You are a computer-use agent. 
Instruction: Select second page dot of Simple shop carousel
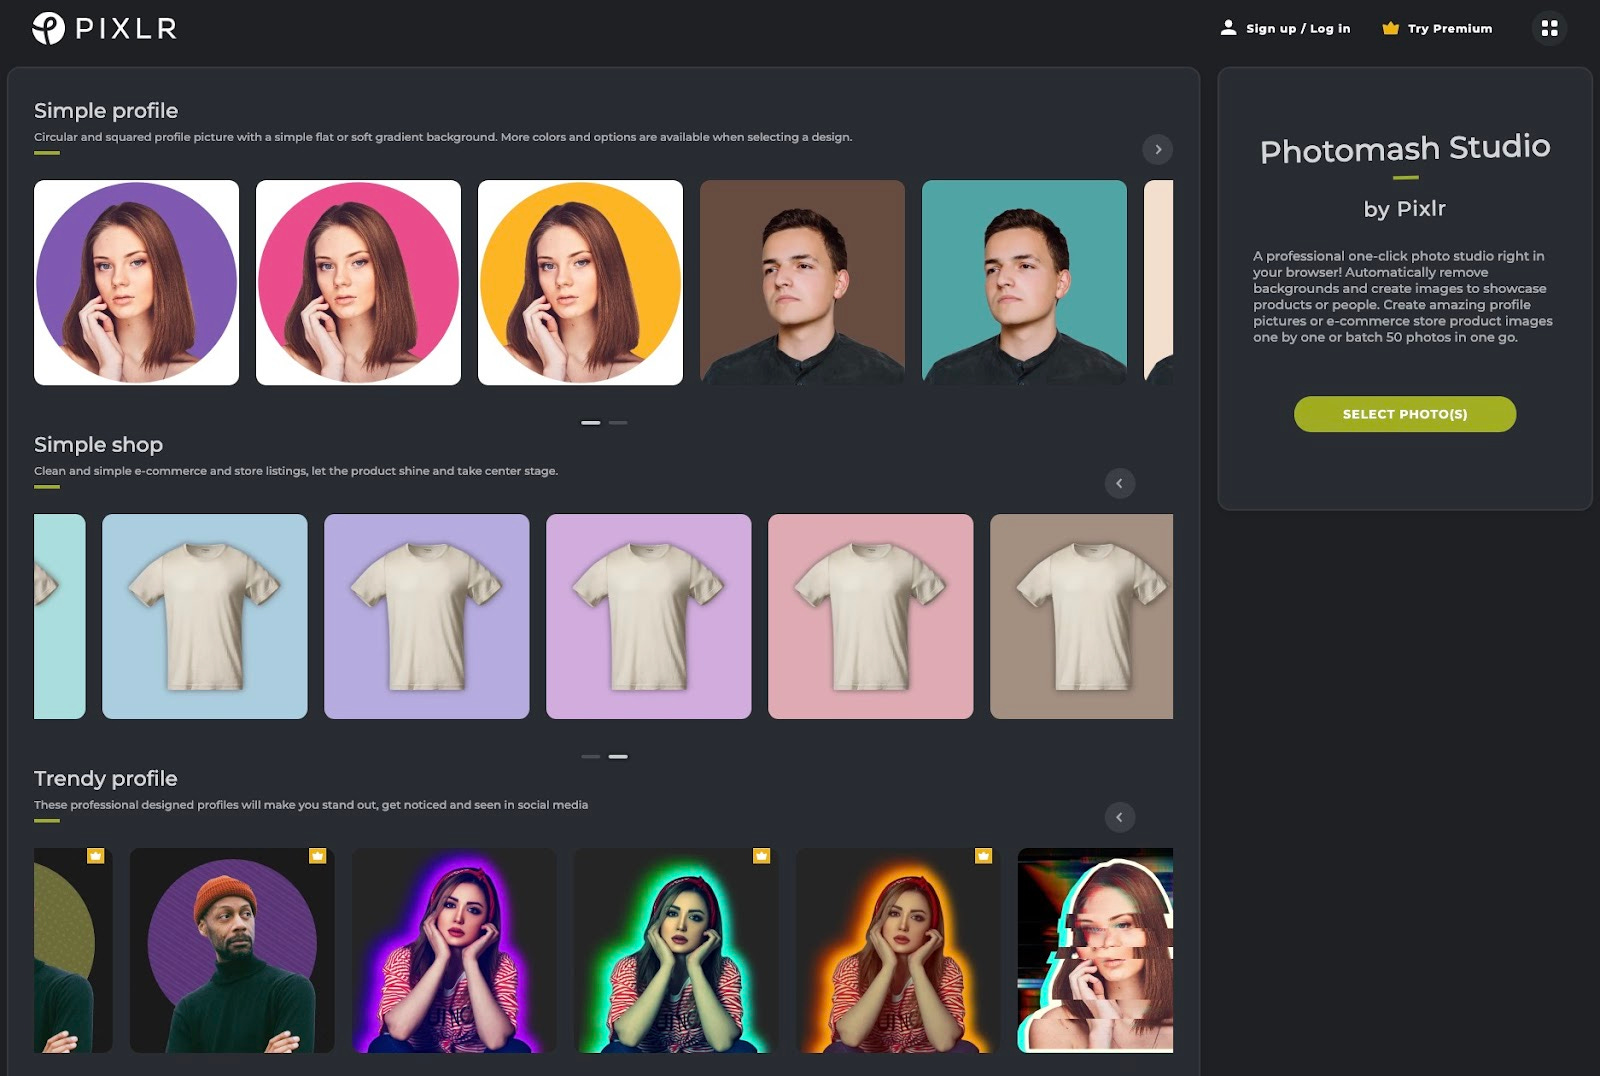pyautogui.click(x=618, y=757)
